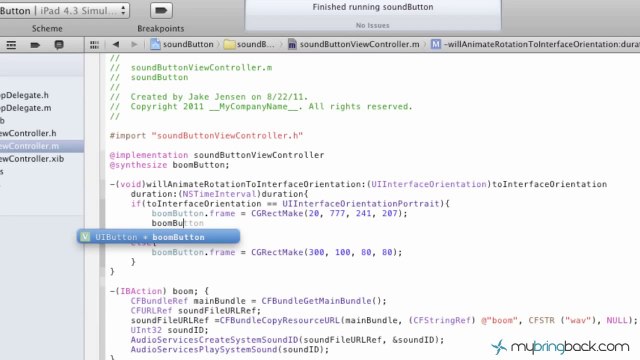Go back with the left arrow in jump bar
The height and width of the screenshot is (360, 640).
[x=116, y=44]
